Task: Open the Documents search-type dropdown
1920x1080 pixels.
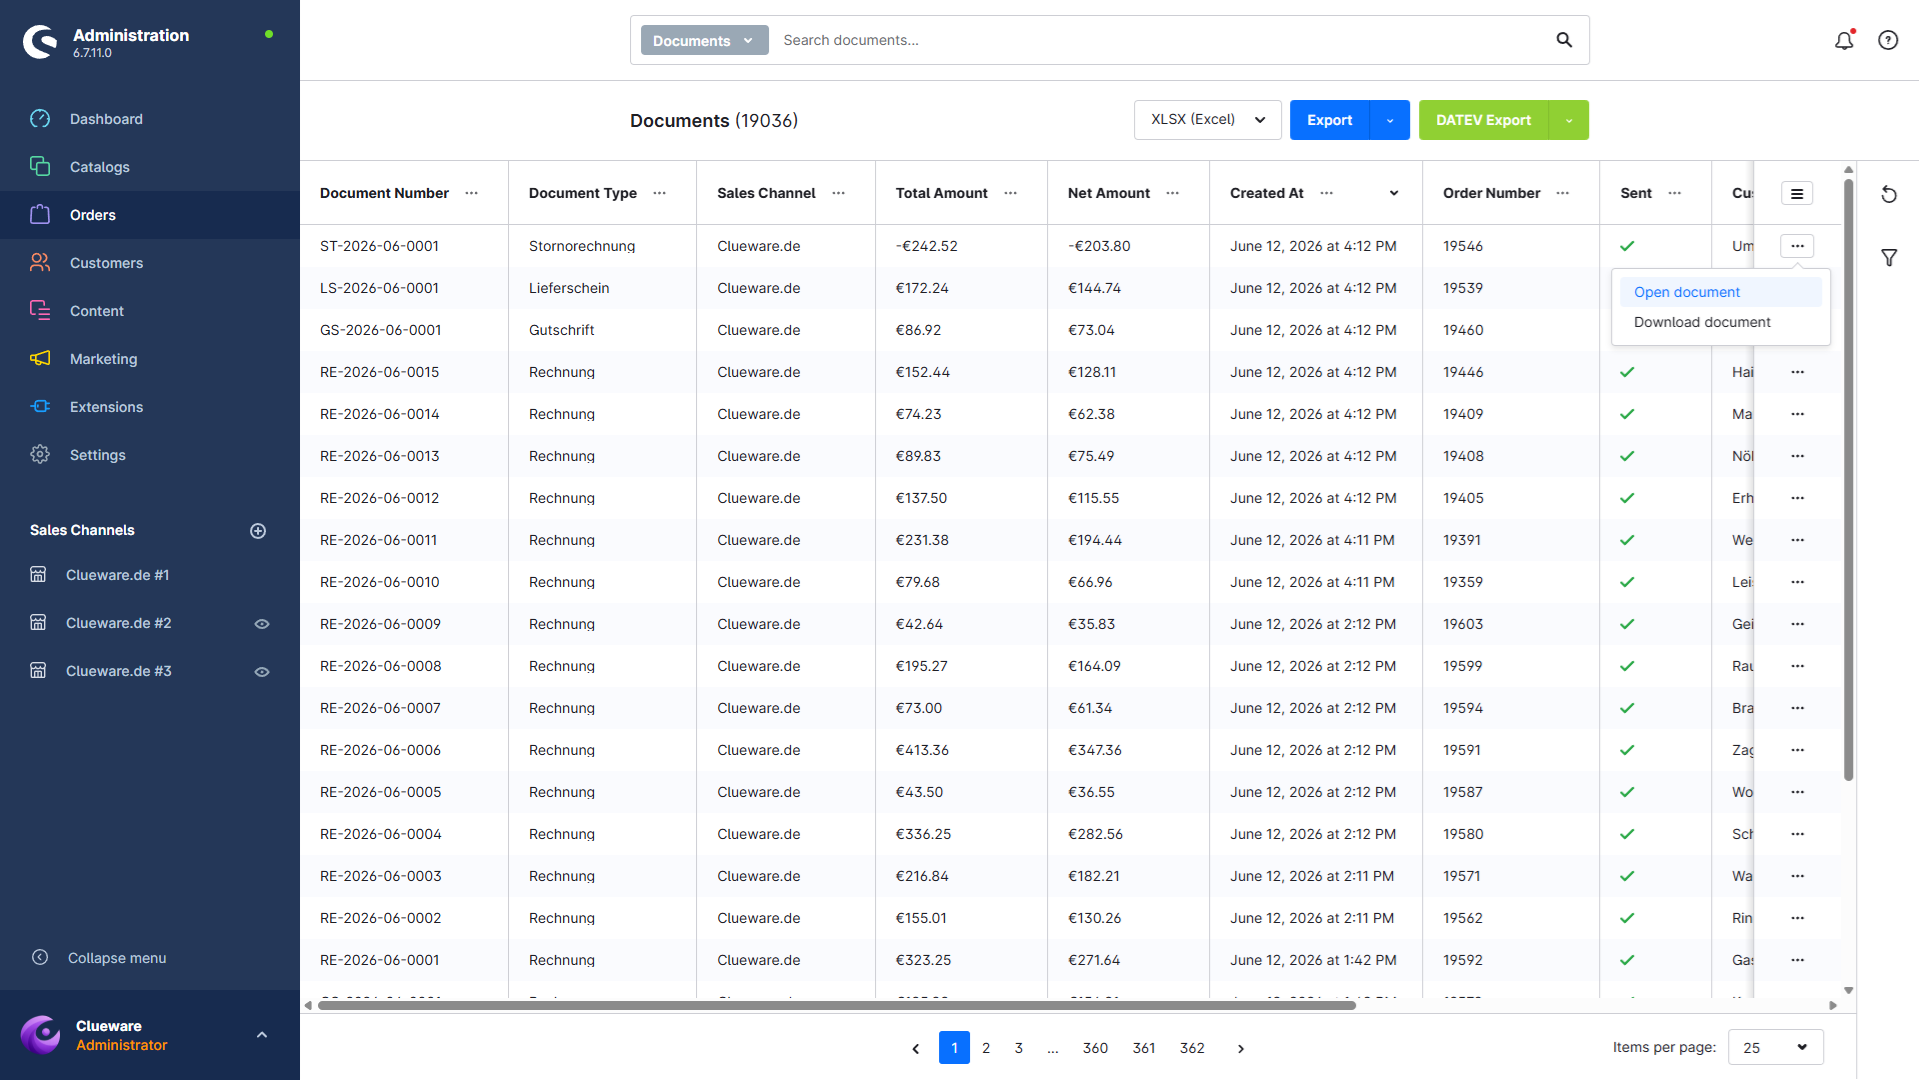Action: coord(704,41)
